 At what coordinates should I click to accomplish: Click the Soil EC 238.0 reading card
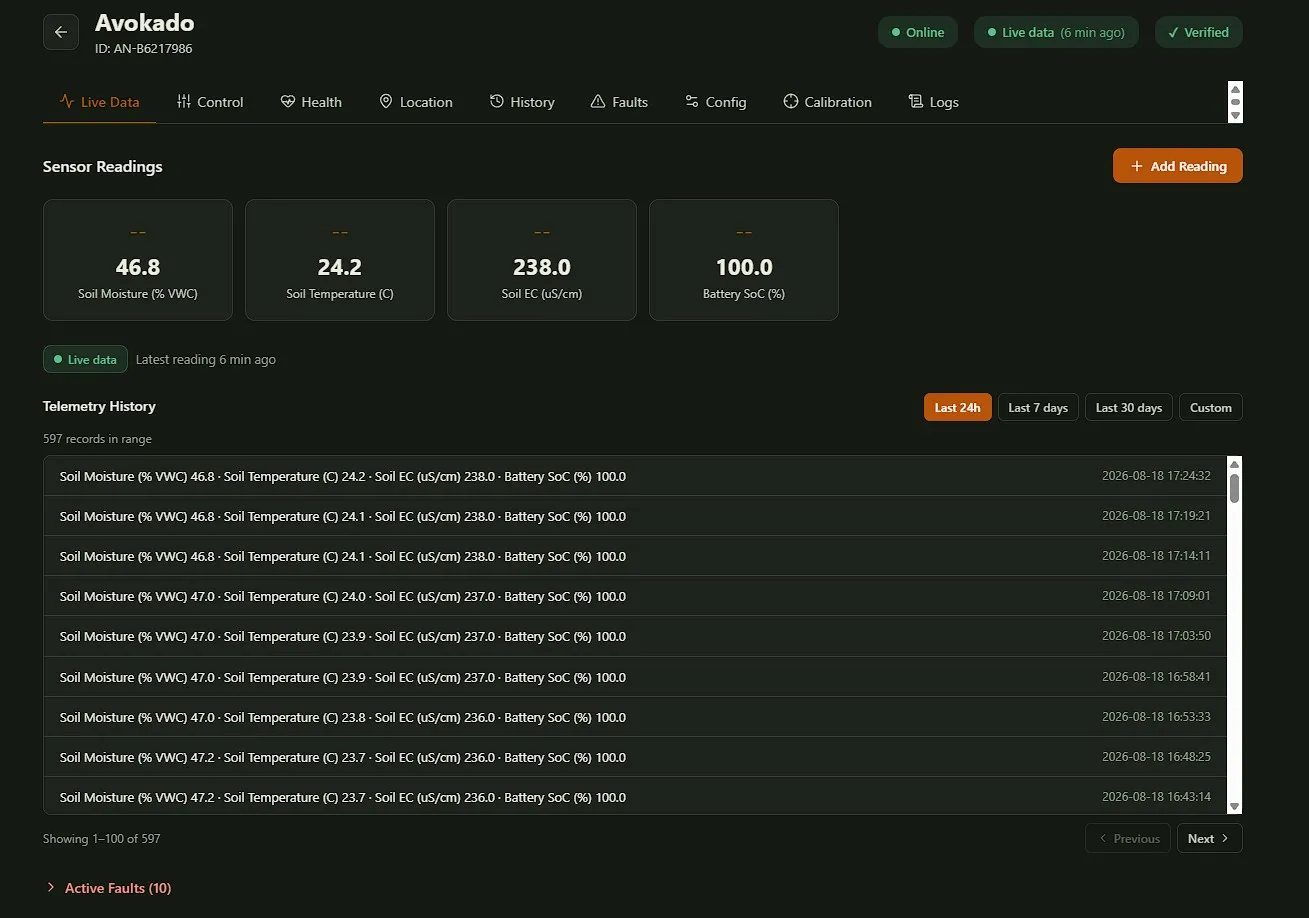click(542, 260)
